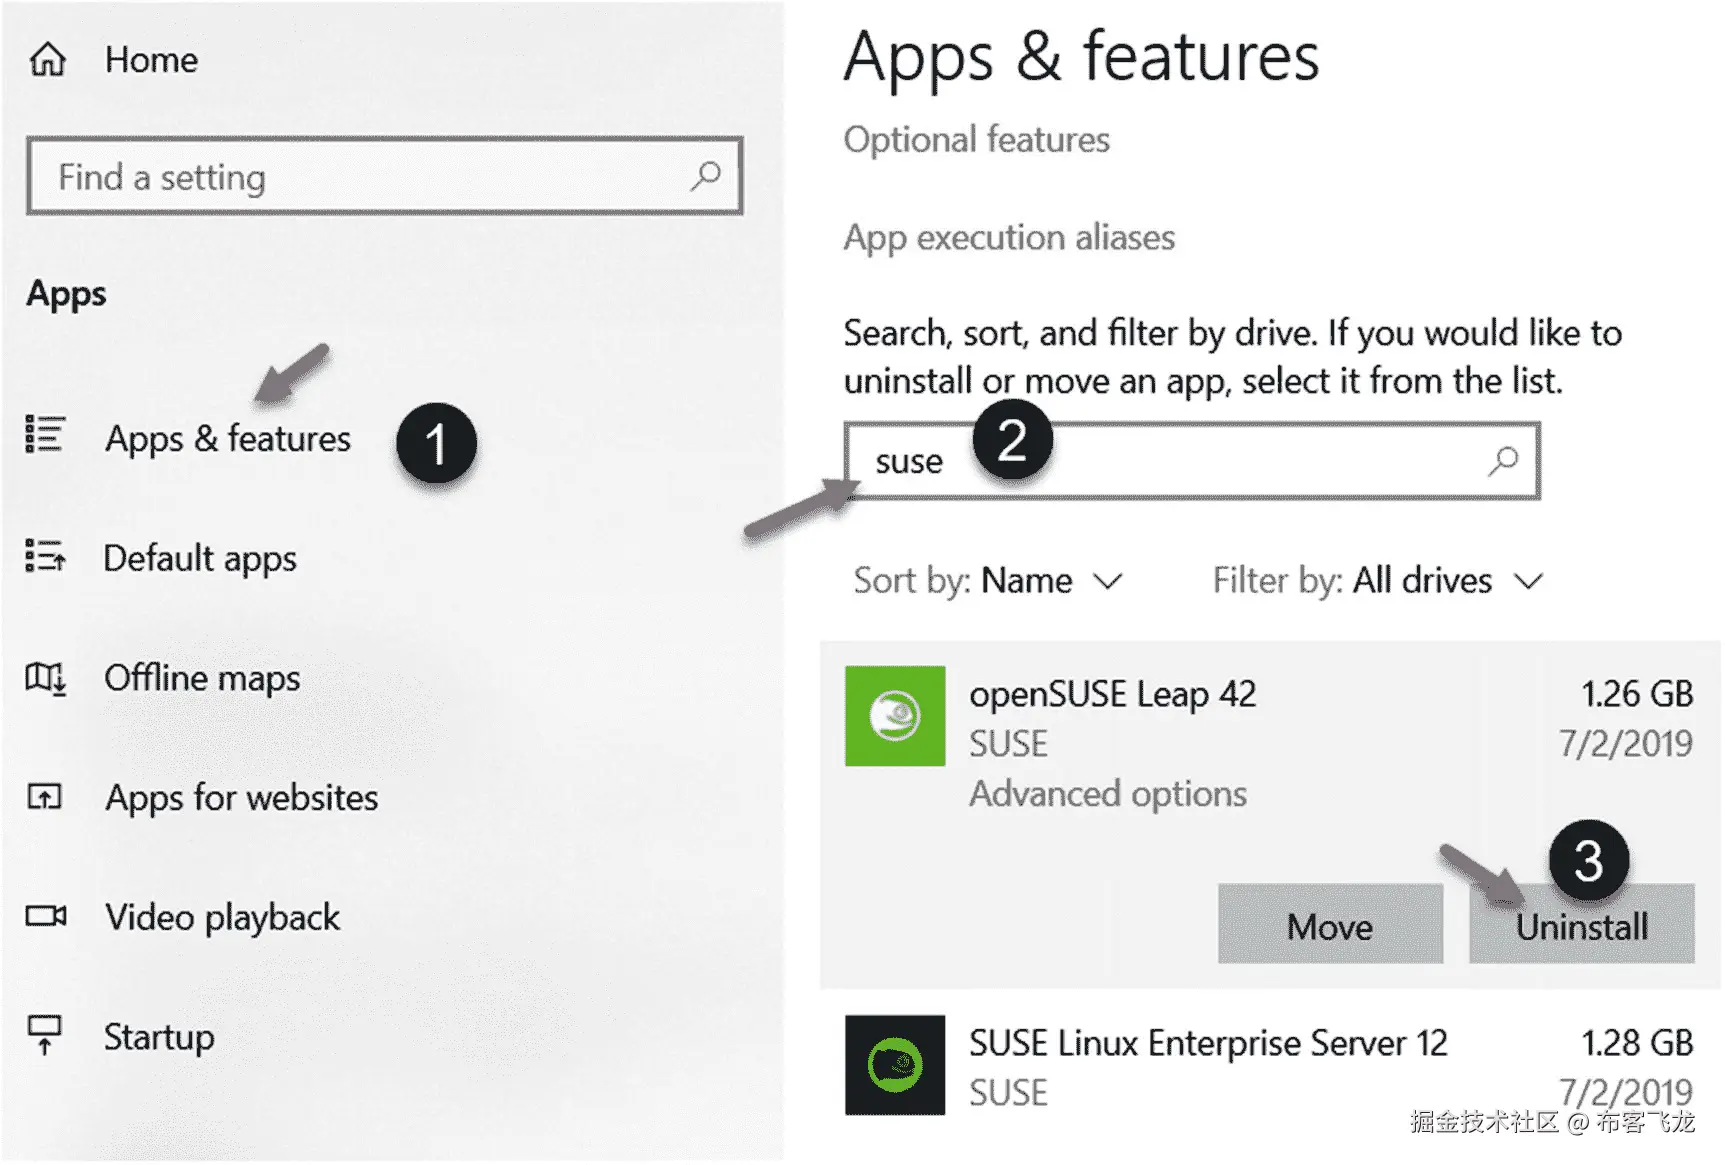
Task: Click the Offline maps icon
Action: 45,678
